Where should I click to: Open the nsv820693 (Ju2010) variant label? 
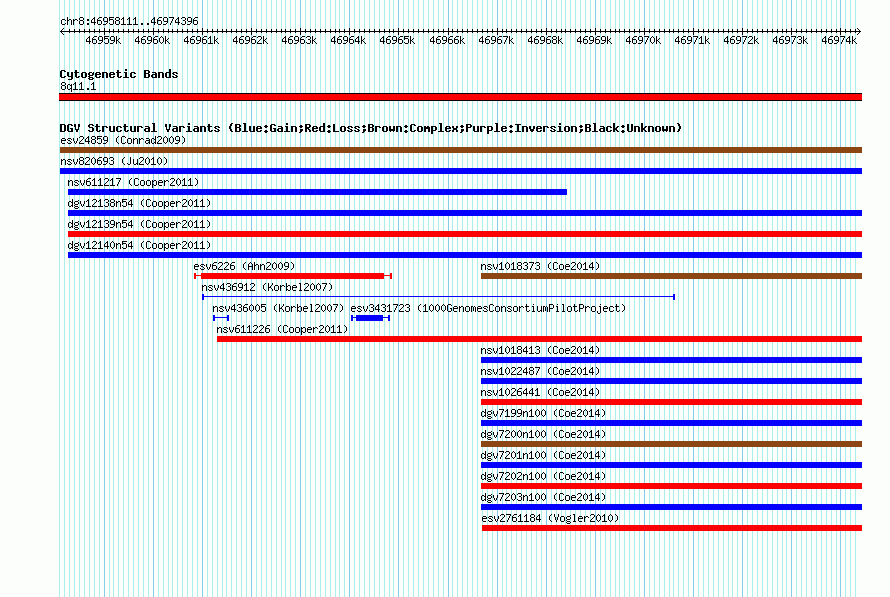tap(114, 161)
